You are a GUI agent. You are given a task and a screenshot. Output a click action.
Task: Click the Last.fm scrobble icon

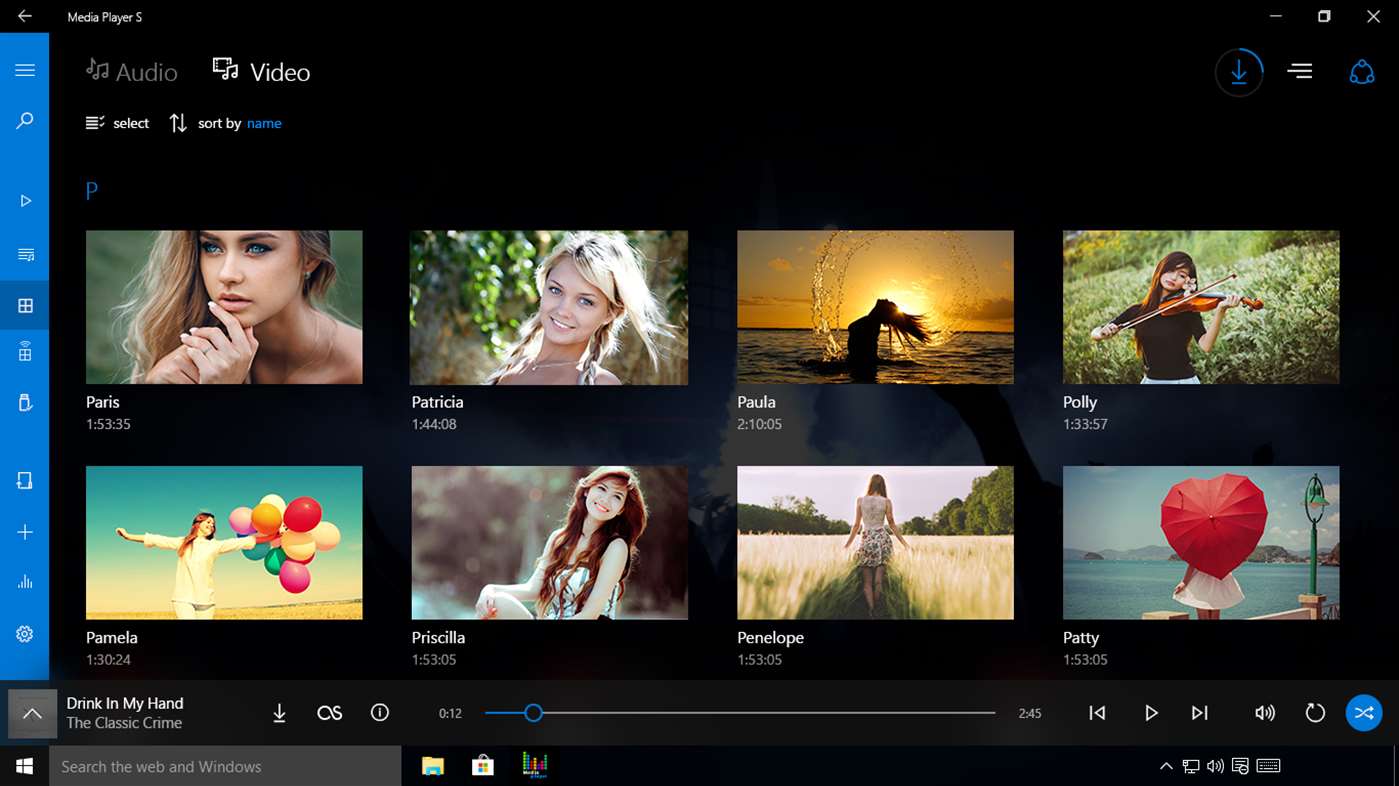[x=330, y=713]
